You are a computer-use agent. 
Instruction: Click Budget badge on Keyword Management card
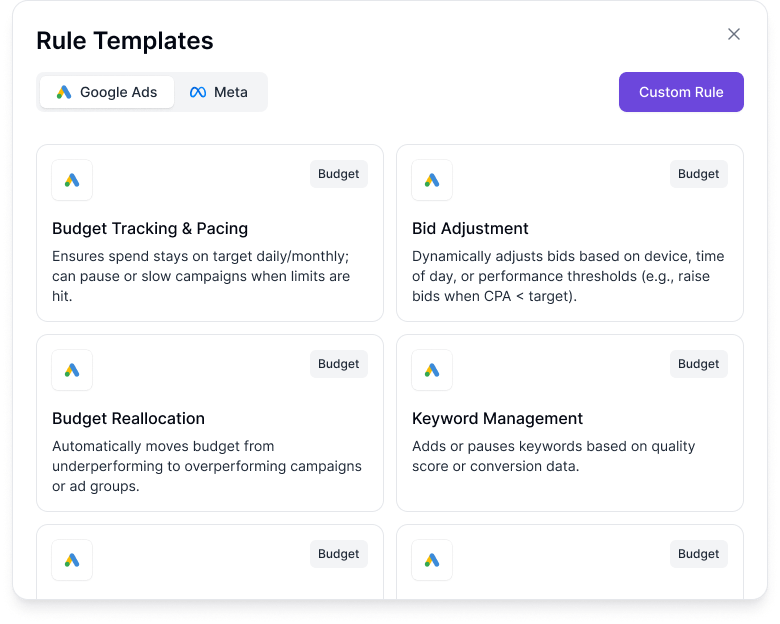(x=699, y=364)
